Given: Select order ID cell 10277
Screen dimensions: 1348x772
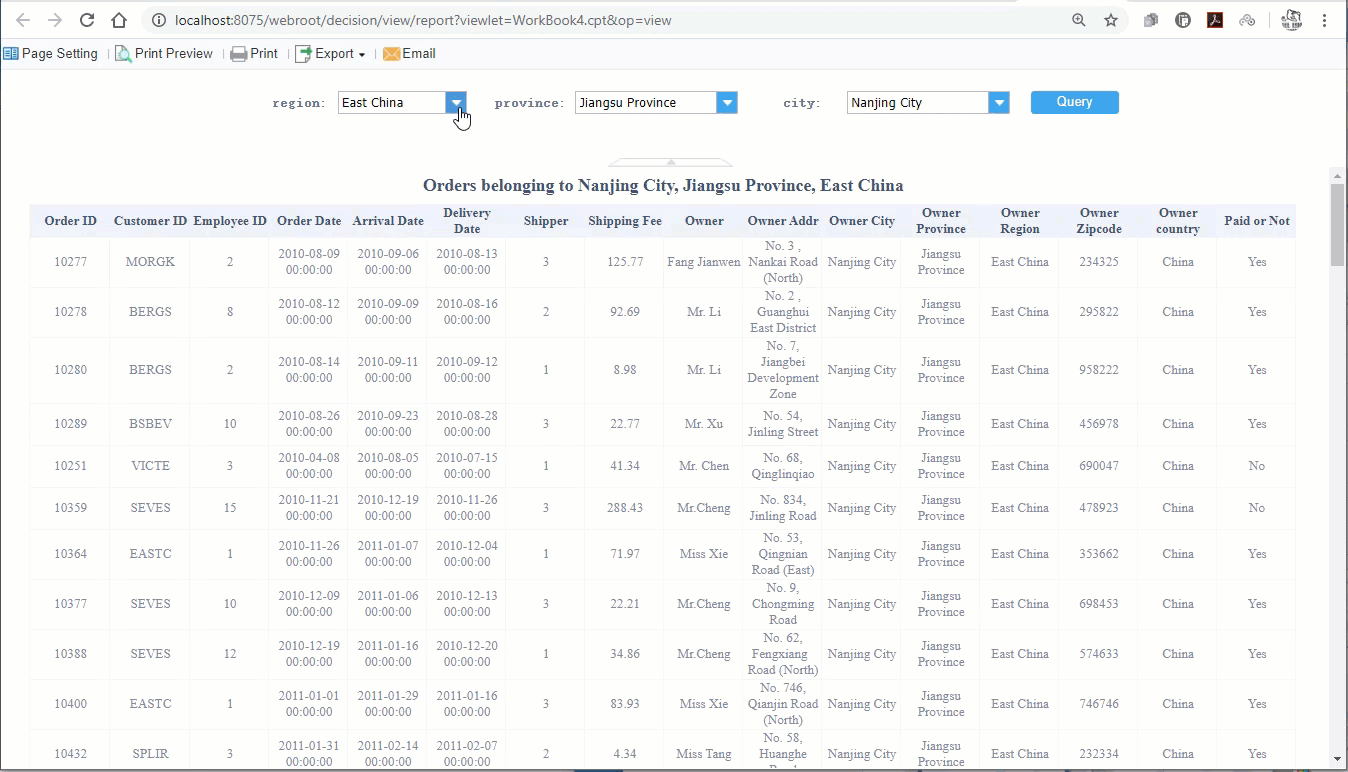Looking at the screenshot, I should point(70,262).
